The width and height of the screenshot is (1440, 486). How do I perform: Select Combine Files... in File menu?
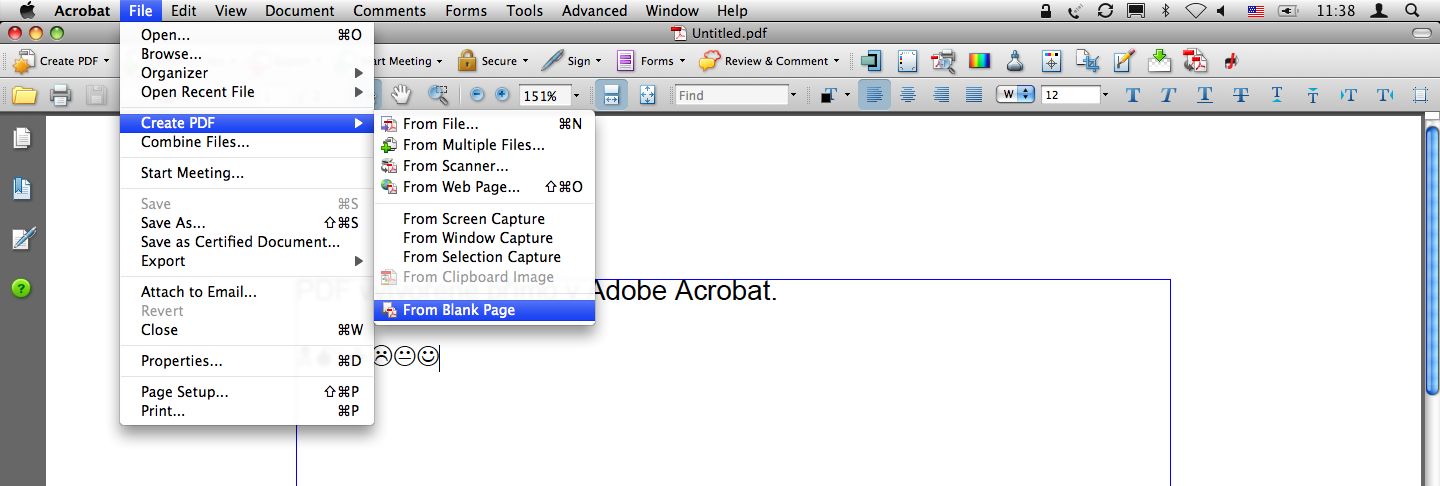[247, 142]
